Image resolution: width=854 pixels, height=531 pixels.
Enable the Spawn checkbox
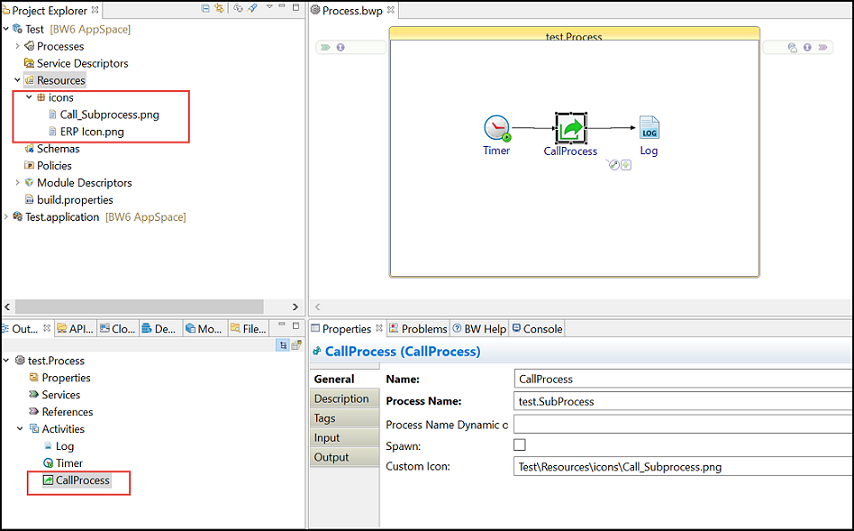tap(519, 445)
